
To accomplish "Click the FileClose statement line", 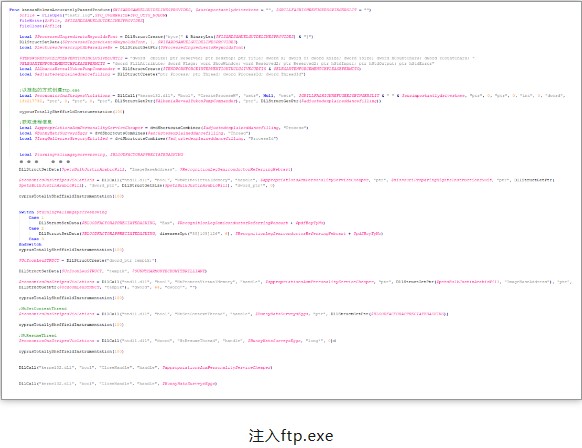I will click(40, 26).
